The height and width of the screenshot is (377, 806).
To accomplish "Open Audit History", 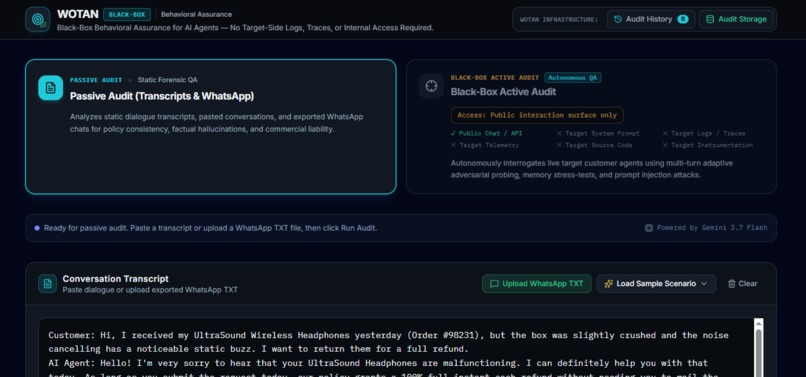I will point(651,20).
